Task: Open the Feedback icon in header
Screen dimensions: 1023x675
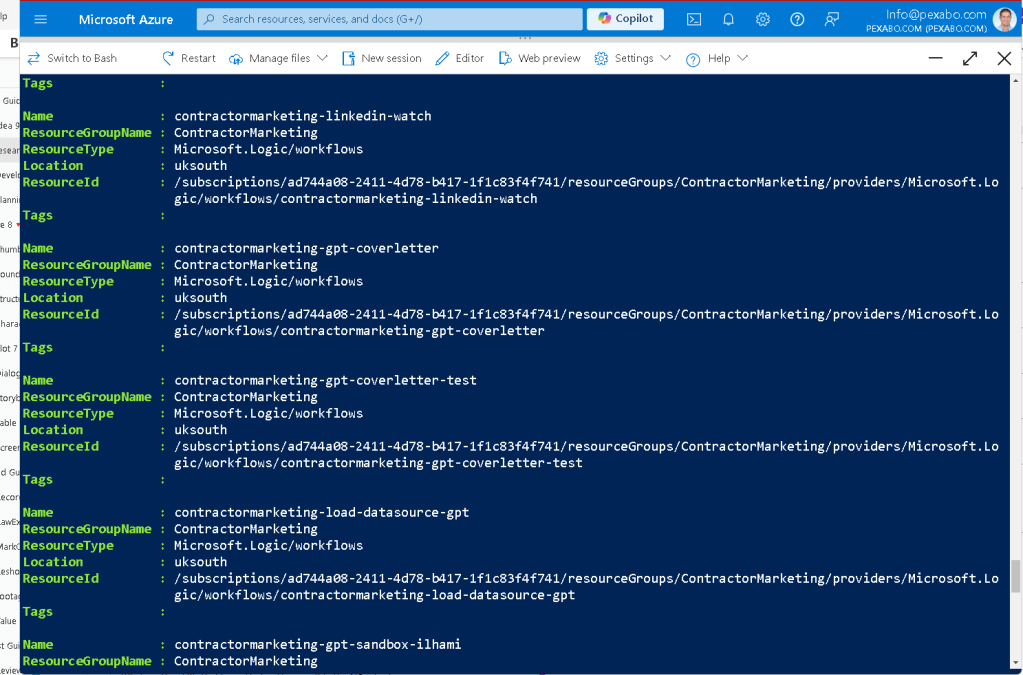Action: [x=831, y=20]
